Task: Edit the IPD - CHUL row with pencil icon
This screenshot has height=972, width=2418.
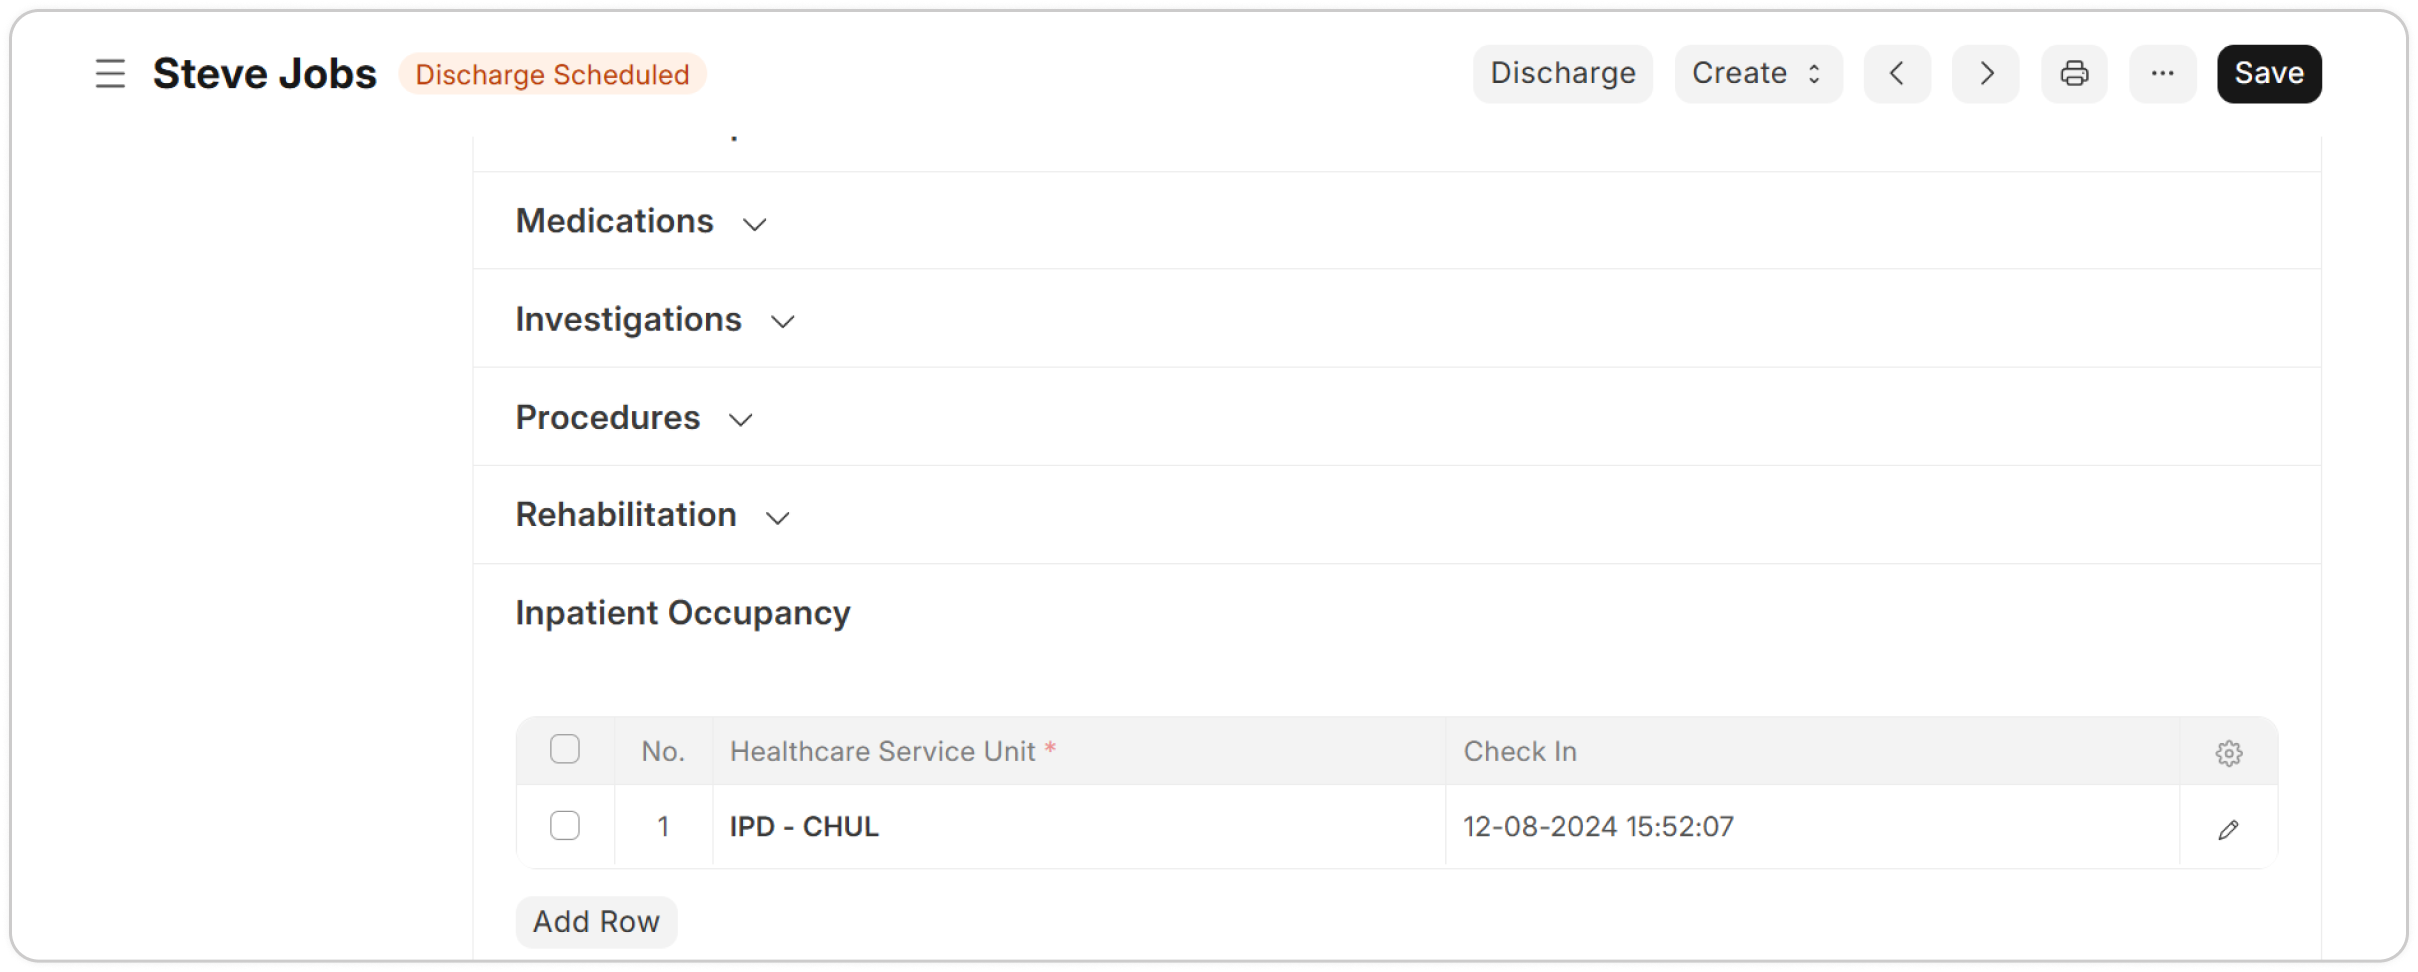Action: [2230, 829]
